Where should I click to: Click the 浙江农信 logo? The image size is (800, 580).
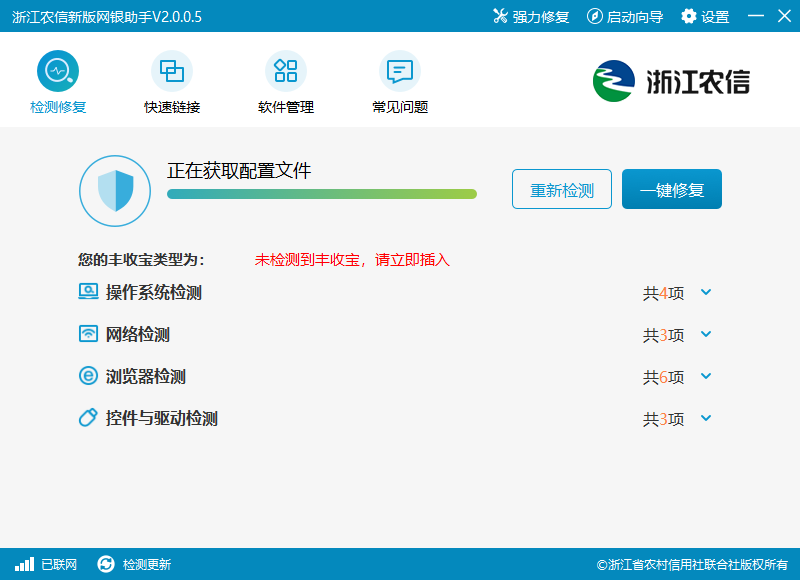671,81
